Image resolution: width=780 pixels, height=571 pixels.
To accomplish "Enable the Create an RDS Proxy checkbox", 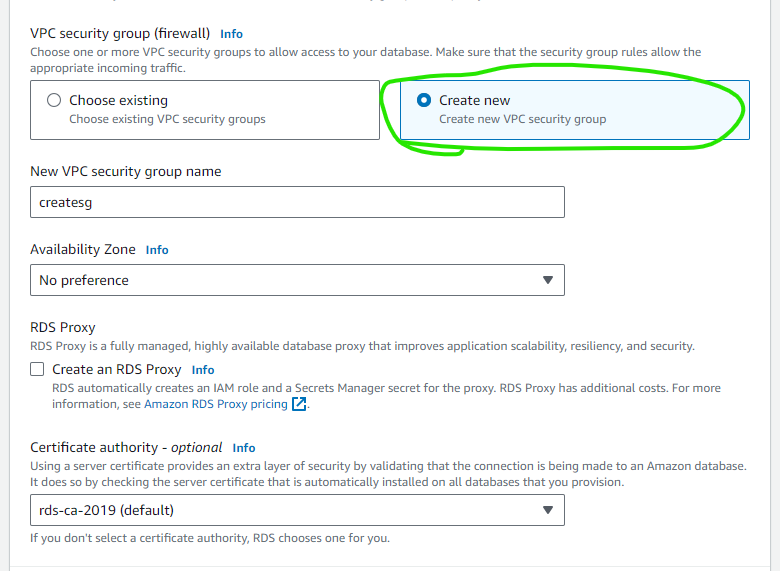I will pos(37,369).
